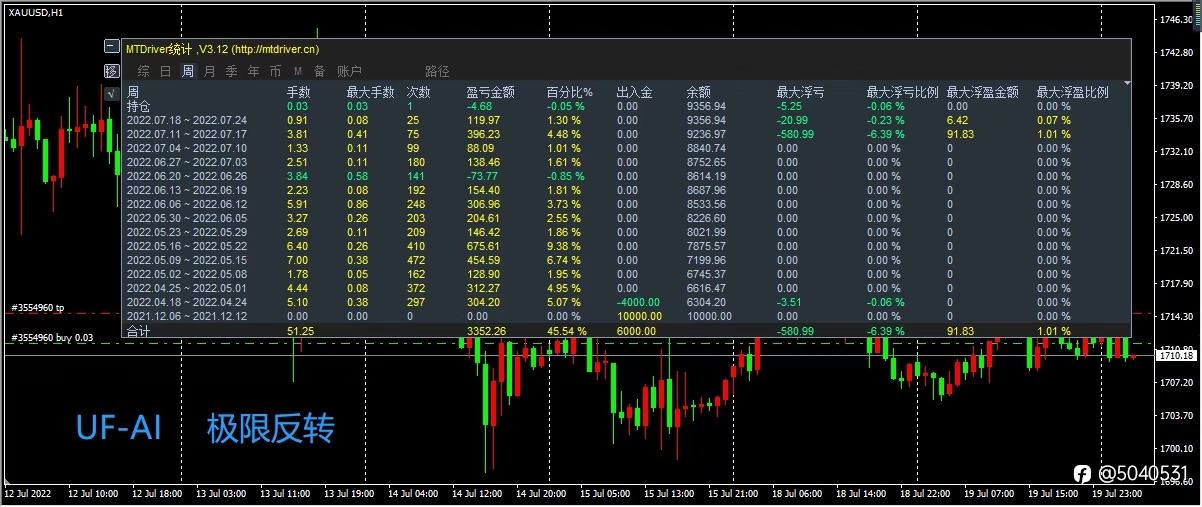Click the 最大浮亏比例 column header
The width and height of the screenshot is (1202, 507).
902,92
